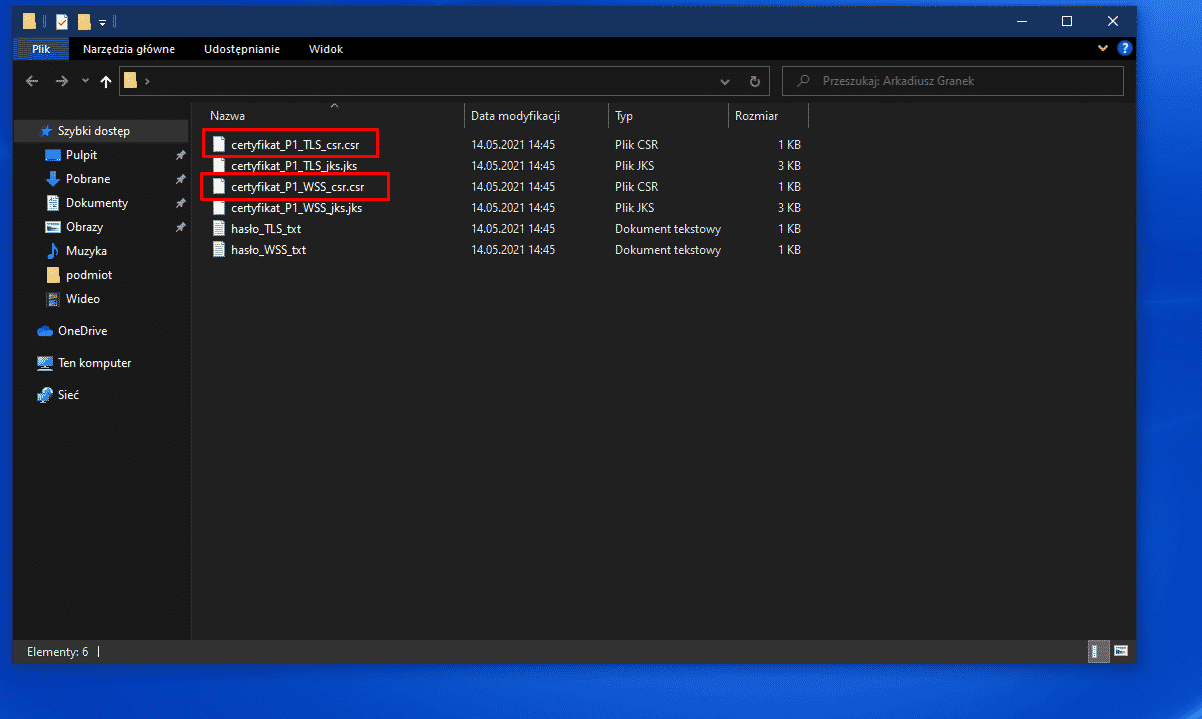This screenshot has width=1202, height=719.
Task: Click the Dokument tekstowy type of hasło_TLS_txt
Action: point(668,229)
